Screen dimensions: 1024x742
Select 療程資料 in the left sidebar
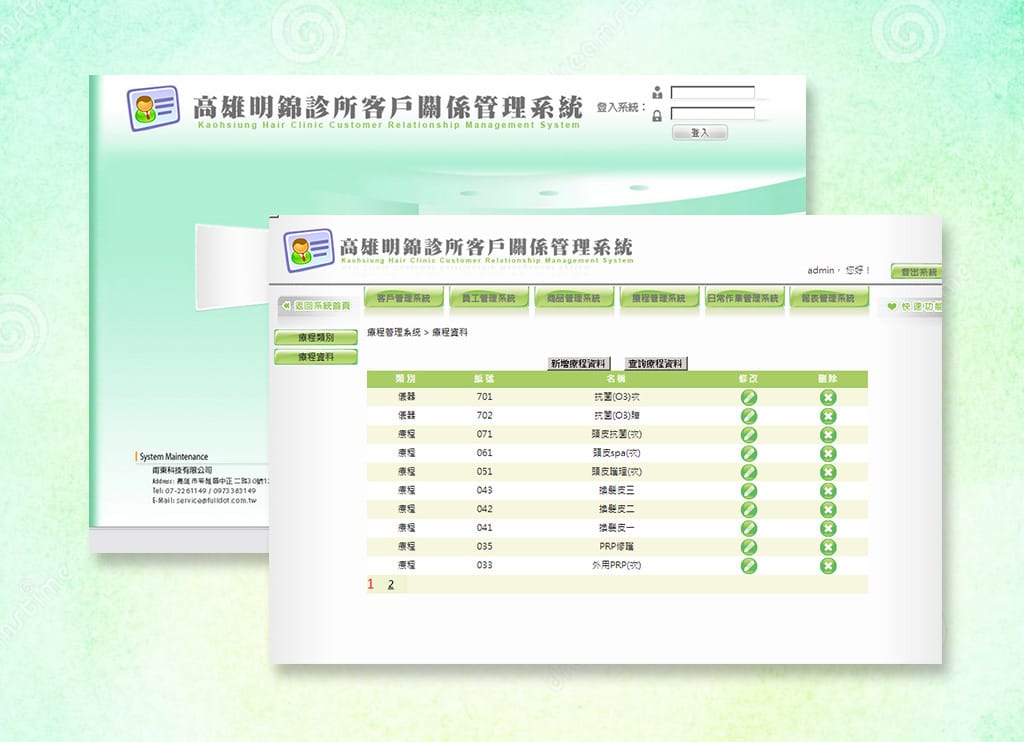(x=316, y=357)
